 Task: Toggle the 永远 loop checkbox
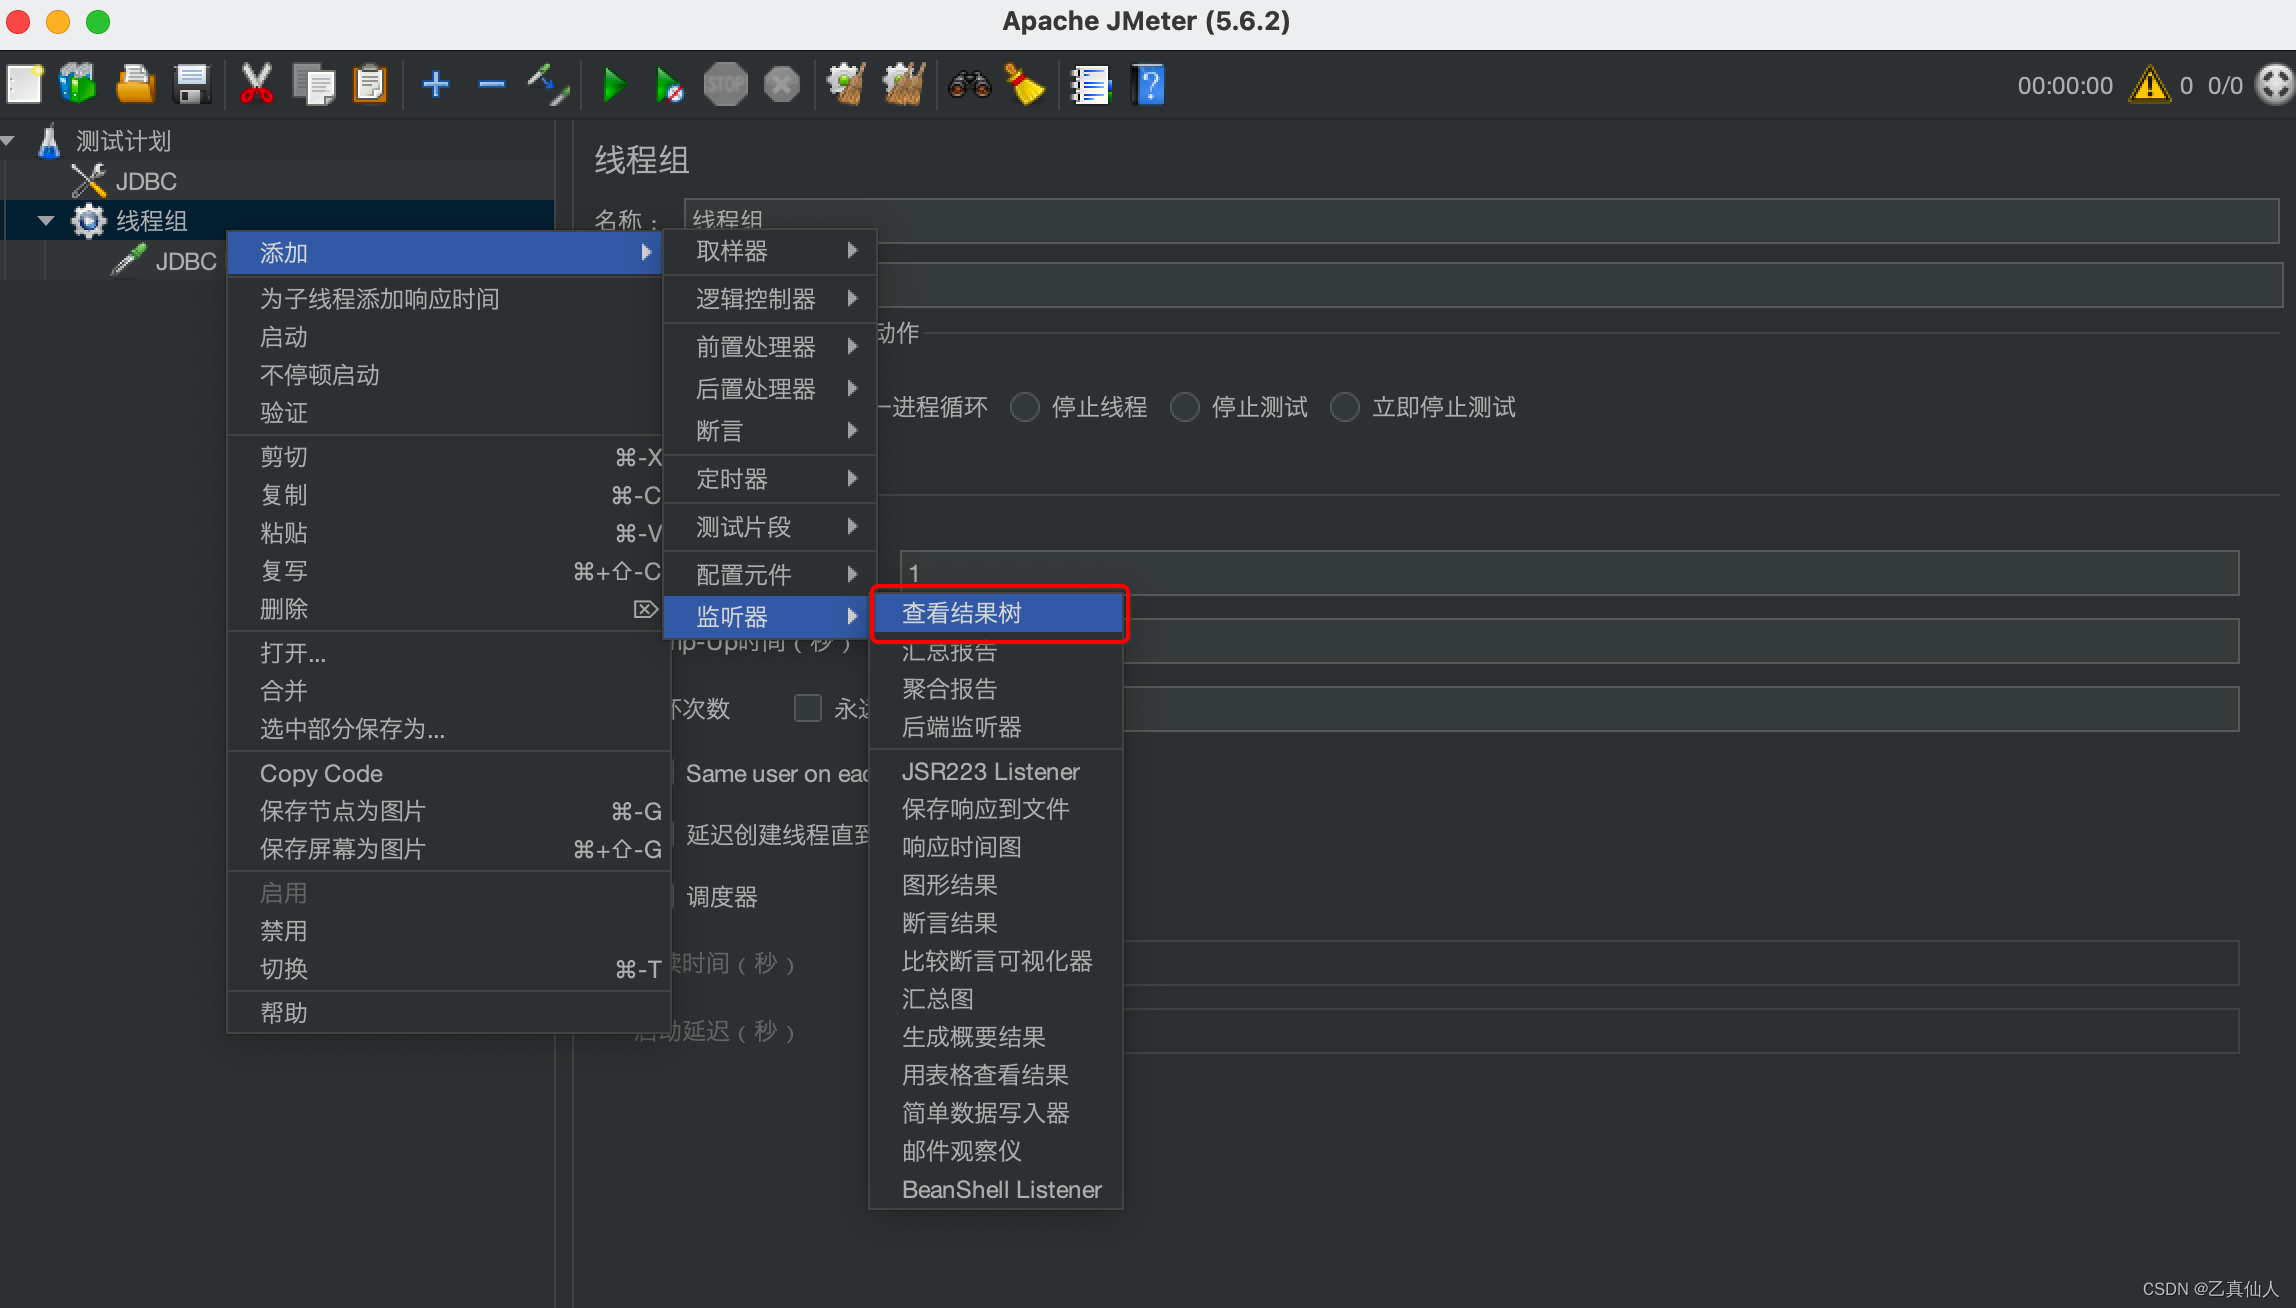point(808,708)
